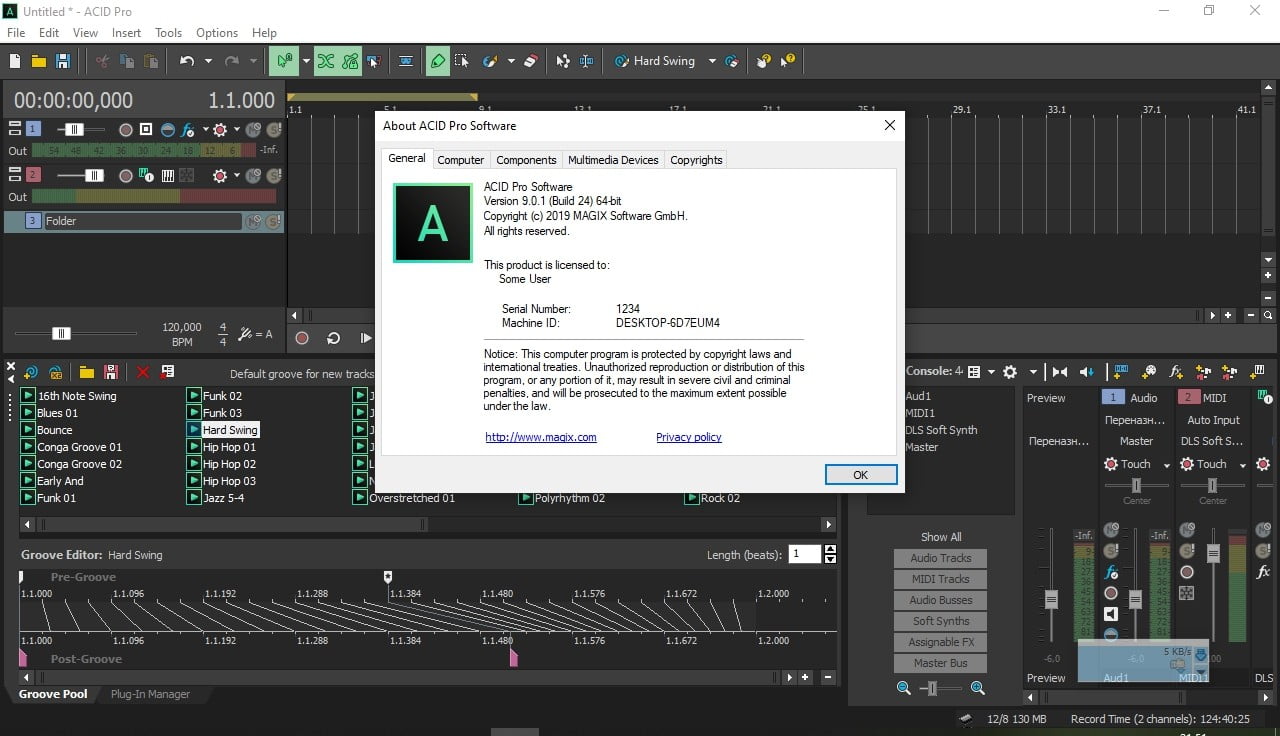1280x736 pixels.
Task: Select the Hard Swing groove
Action: point(230,430)
